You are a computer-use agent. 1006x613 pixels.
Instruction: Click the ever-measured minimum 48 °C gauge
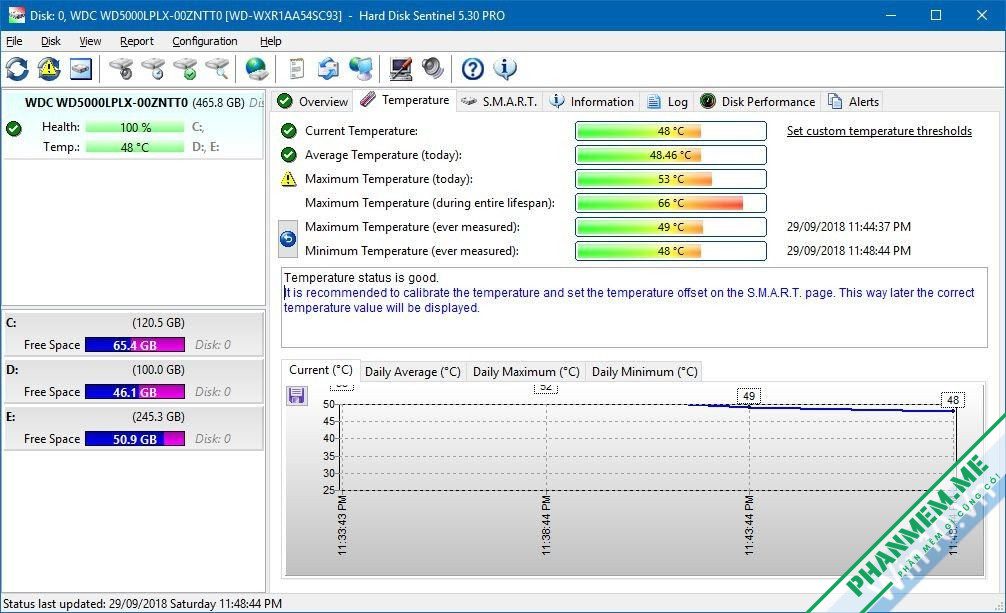670,251
